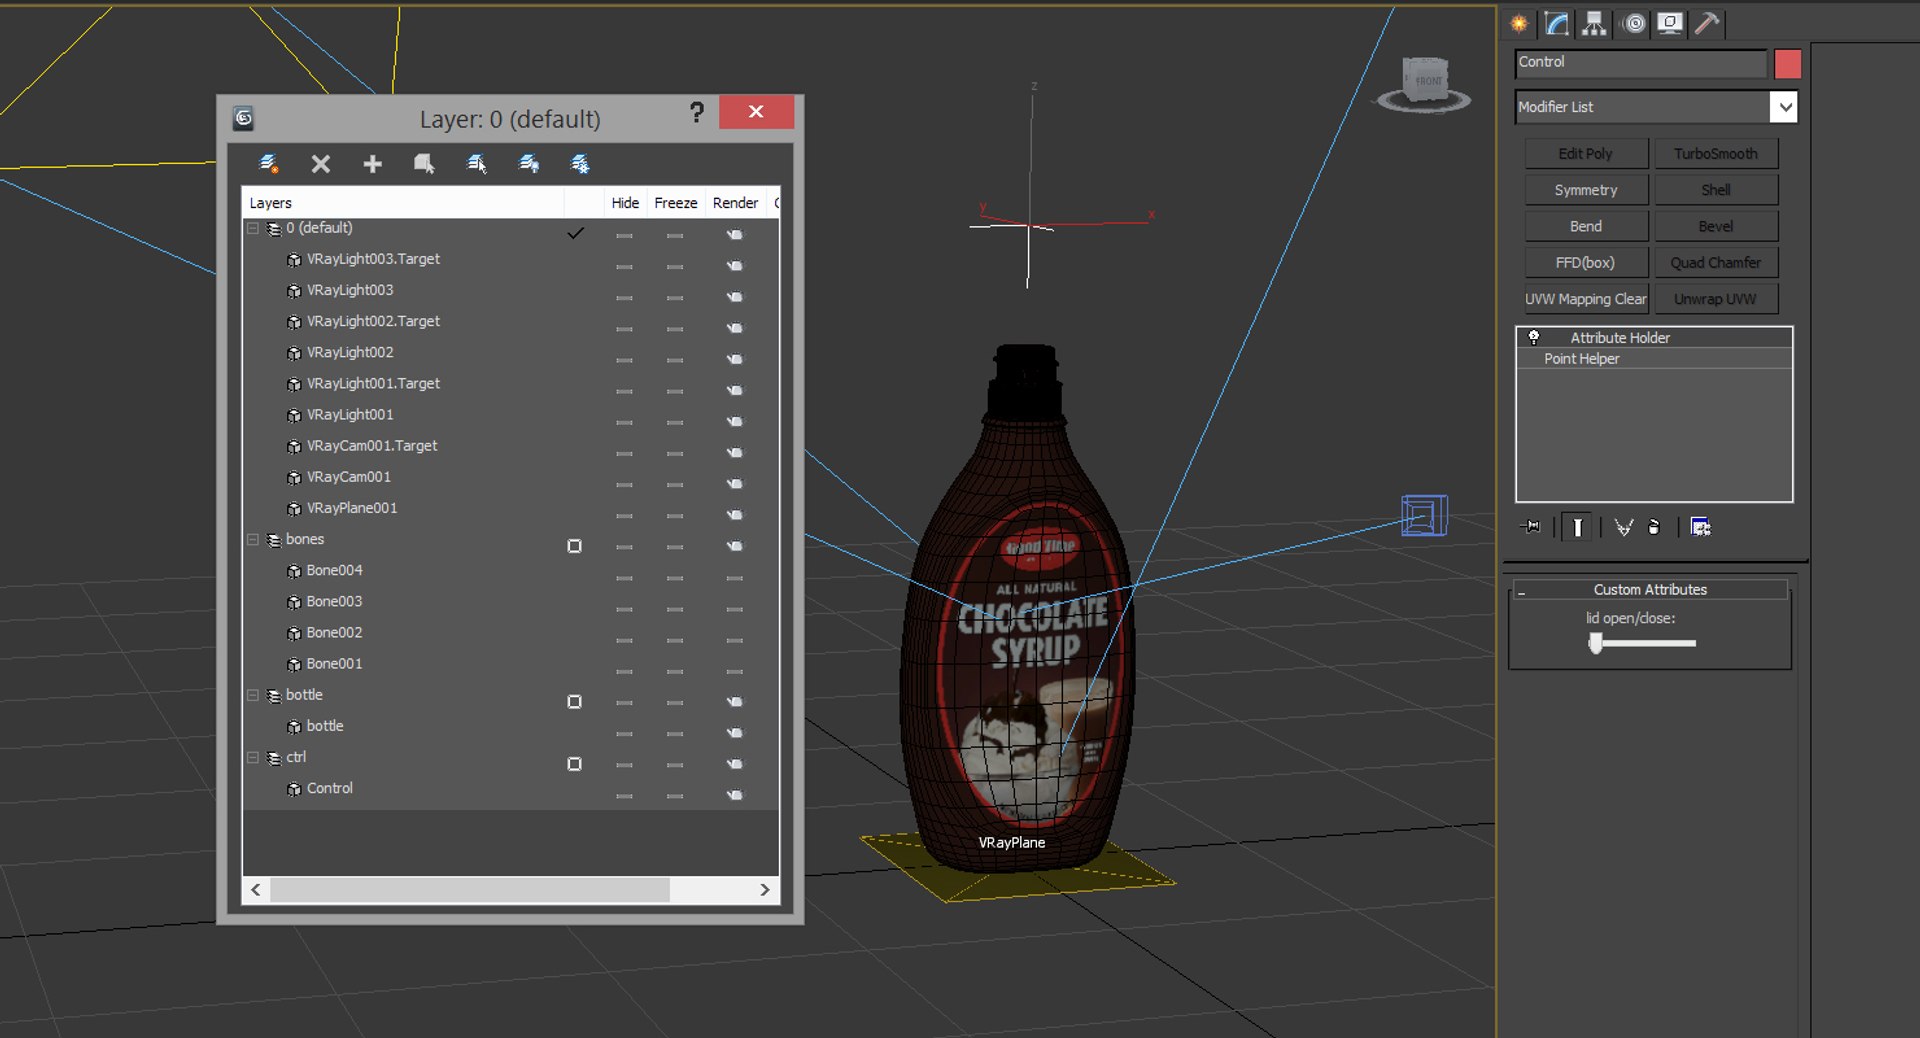The width and height of the screenshot is (1920, 1038).
Task: Click the Layer Manager icon in dialog title bar
Action: point(243,119)
